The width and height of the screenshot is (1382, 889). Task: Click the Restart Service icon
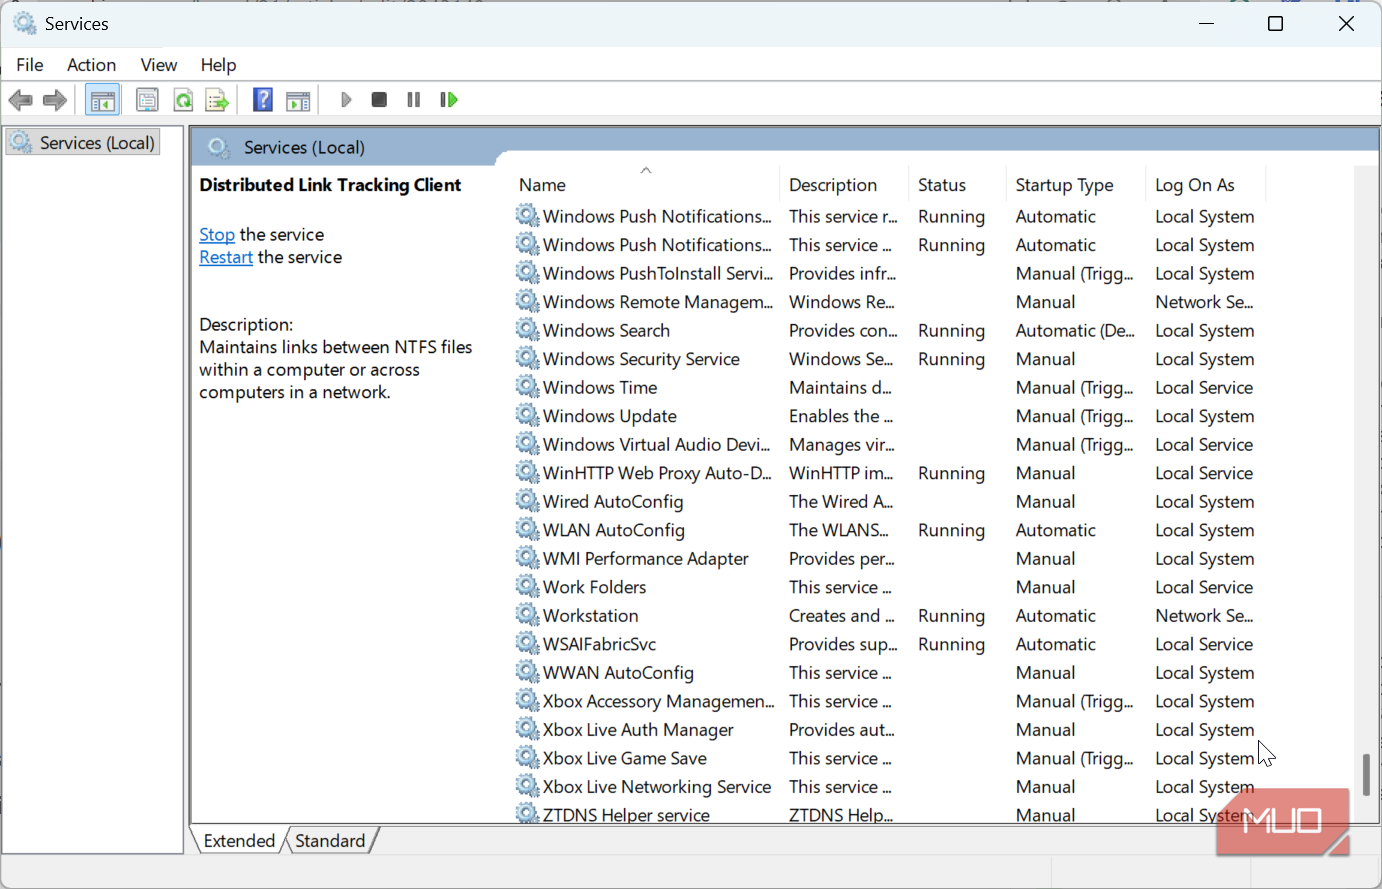pyautogui.click(x=449, y=100)
